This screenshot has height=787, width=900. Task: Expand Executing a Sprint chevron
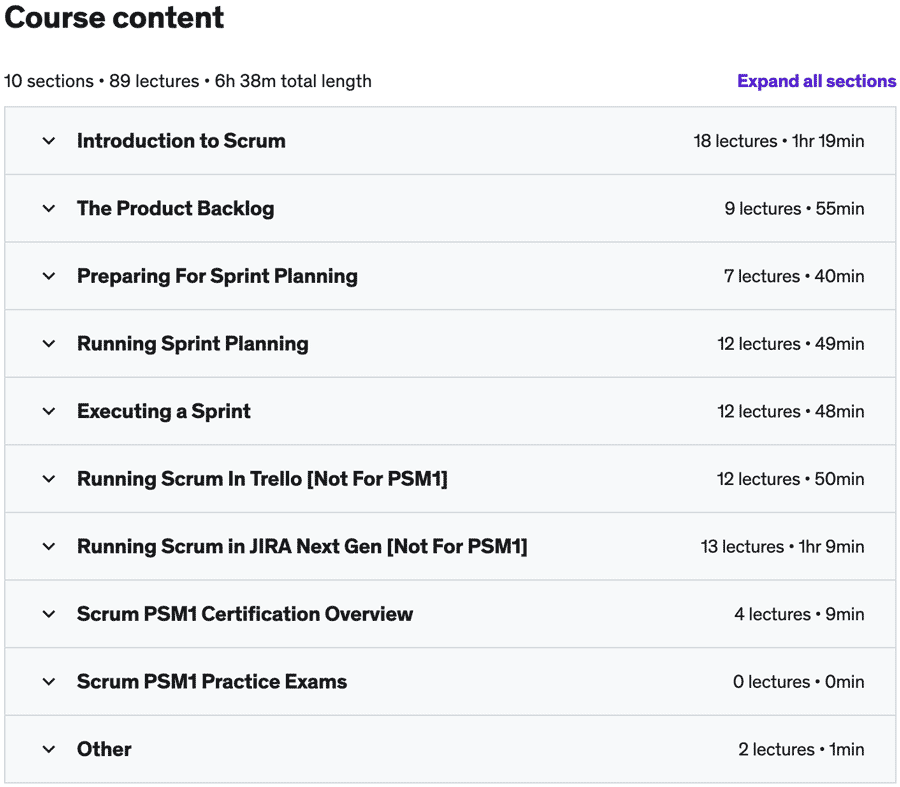49,411
